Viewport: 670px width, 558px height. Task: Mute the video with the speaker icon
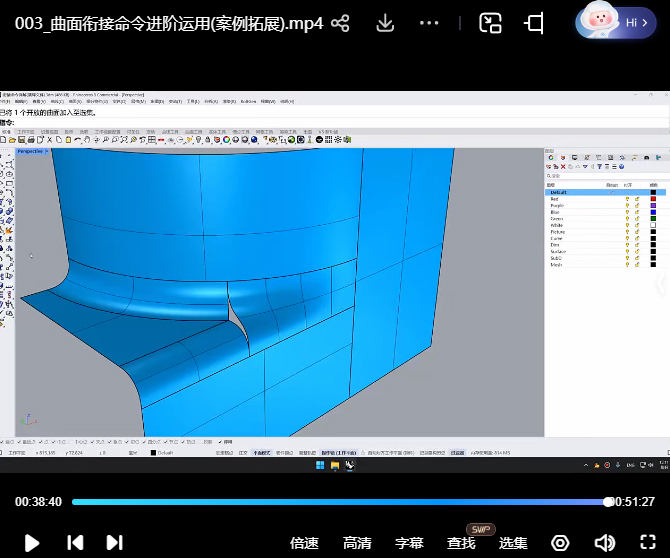pyautogui.click(x=604, y=542)
